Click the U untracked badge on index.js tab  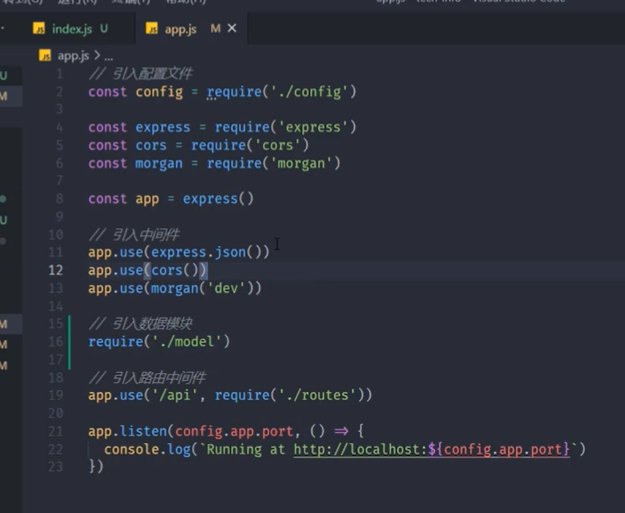(104, 29)
